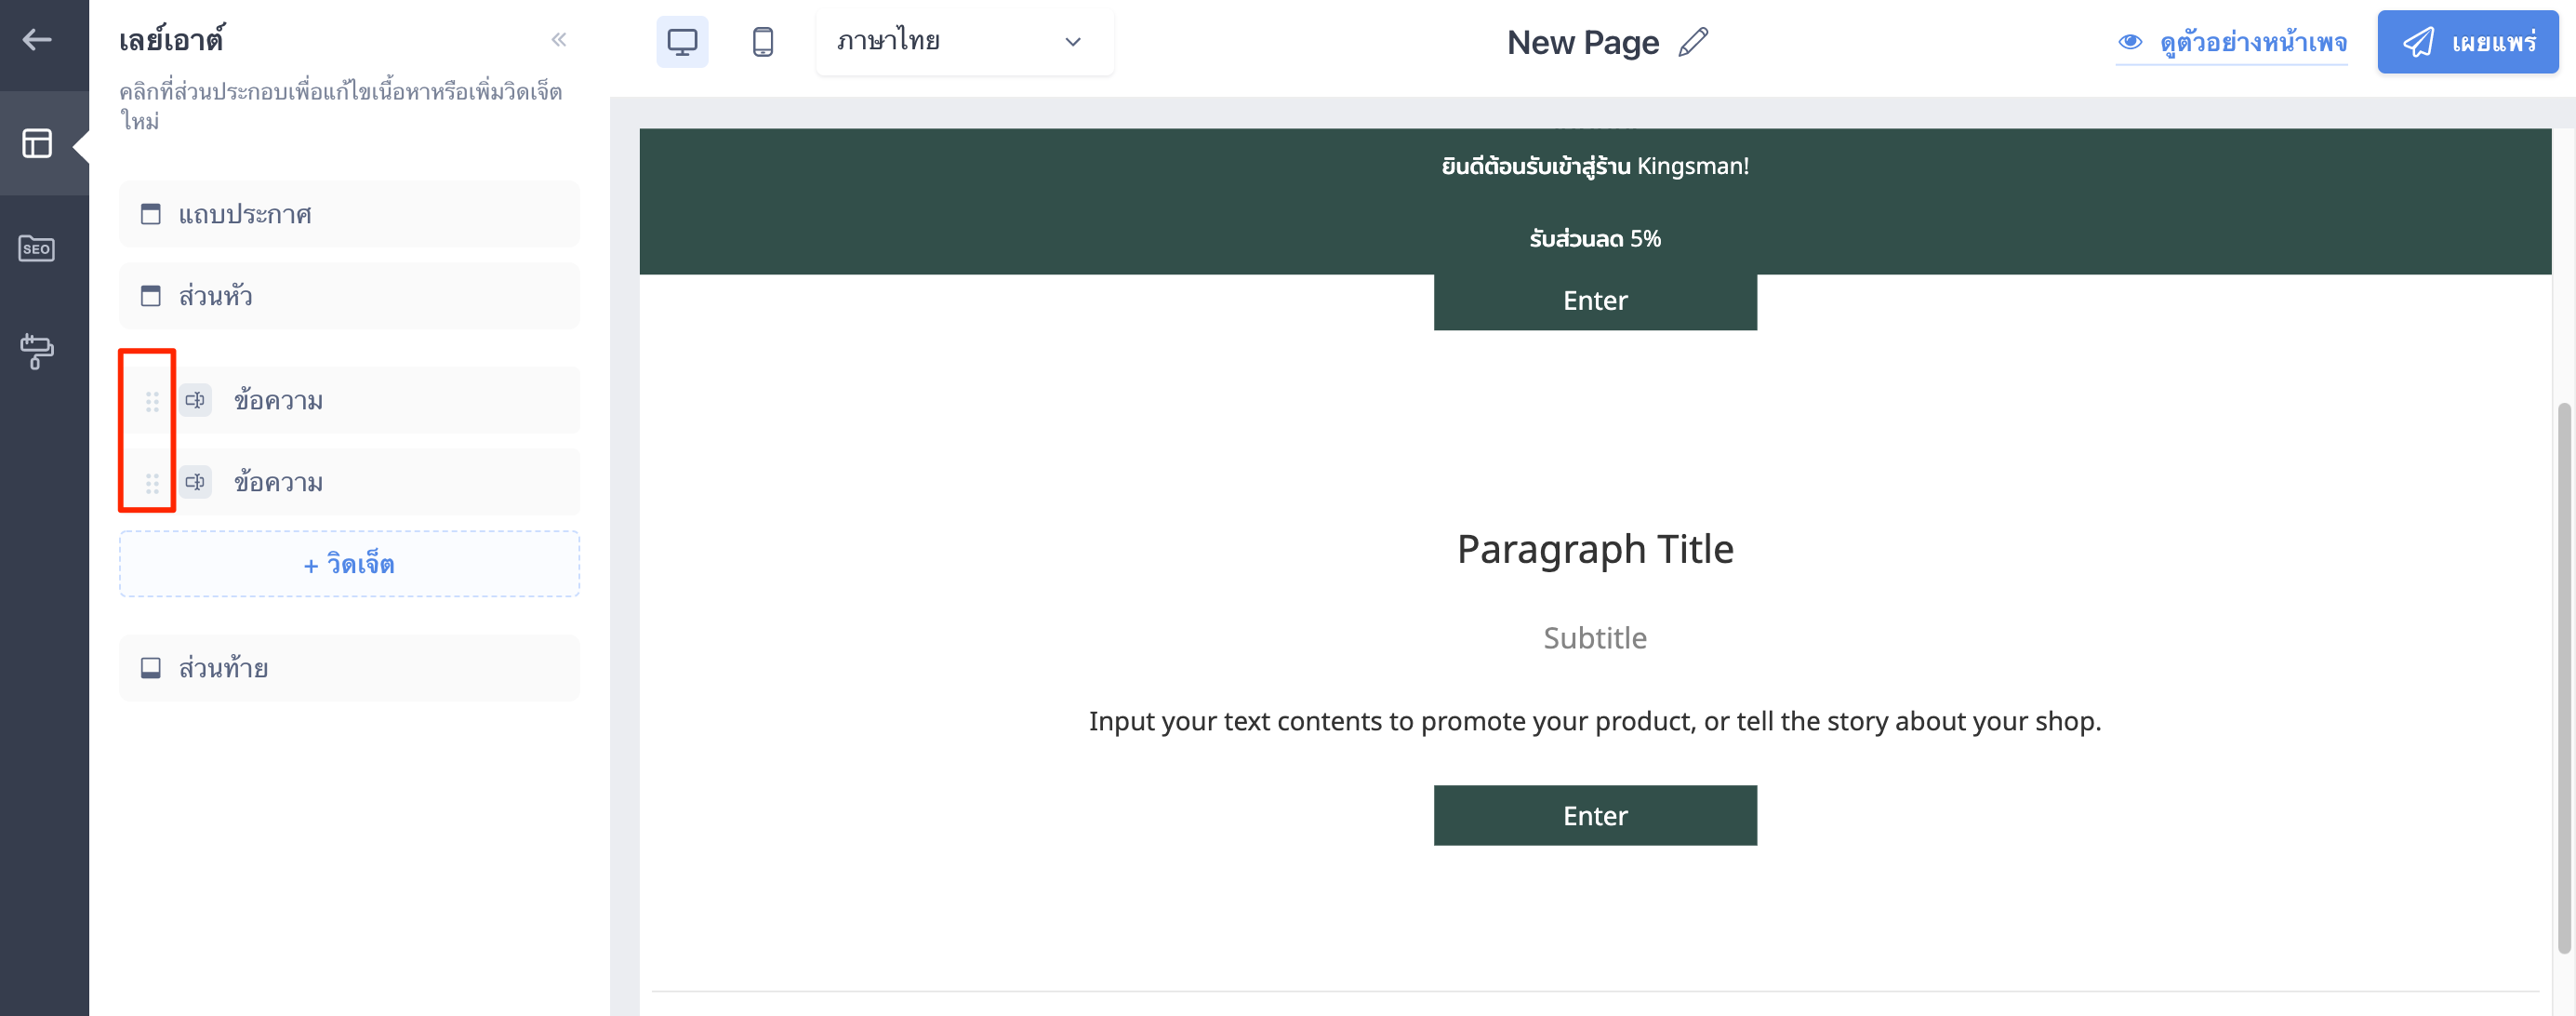This screenshot has width=2576, height=1016.
Task: Click the back arrow icon
Action: pyautogui.click(x=37, y=40)
